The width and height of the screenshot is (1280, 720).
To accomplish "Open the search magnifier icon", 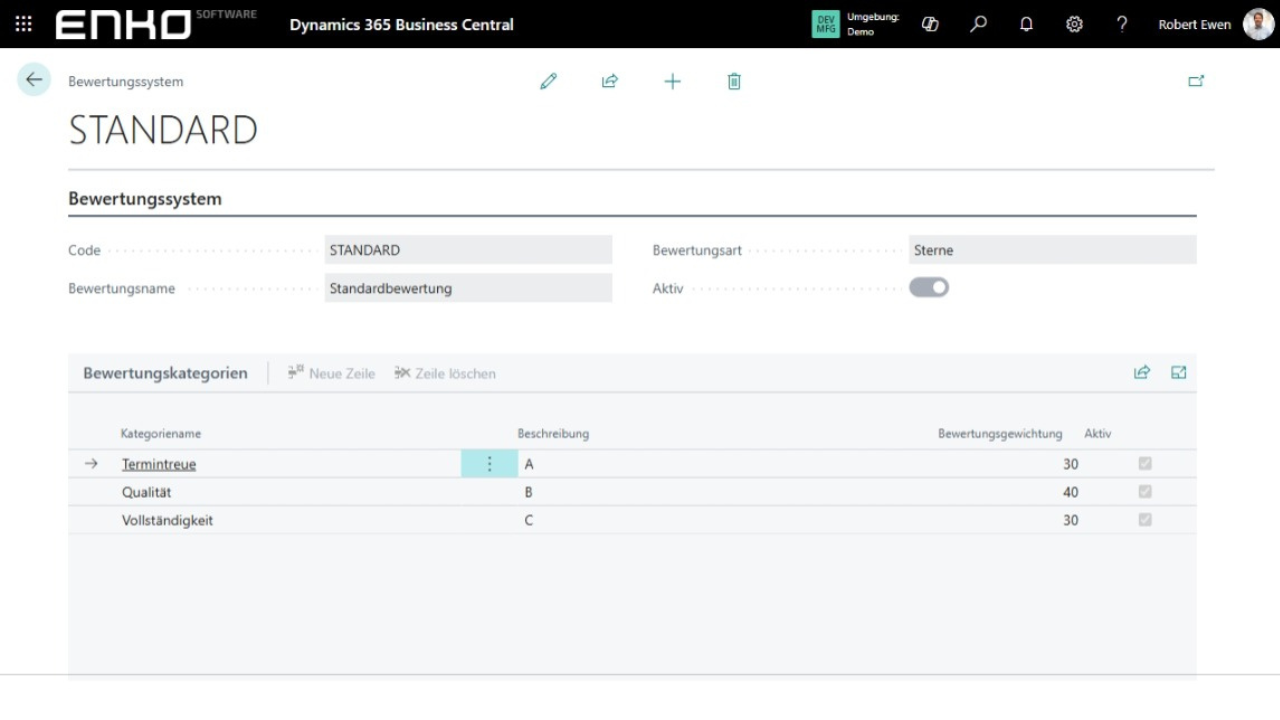I will click(x=978, y=24).
